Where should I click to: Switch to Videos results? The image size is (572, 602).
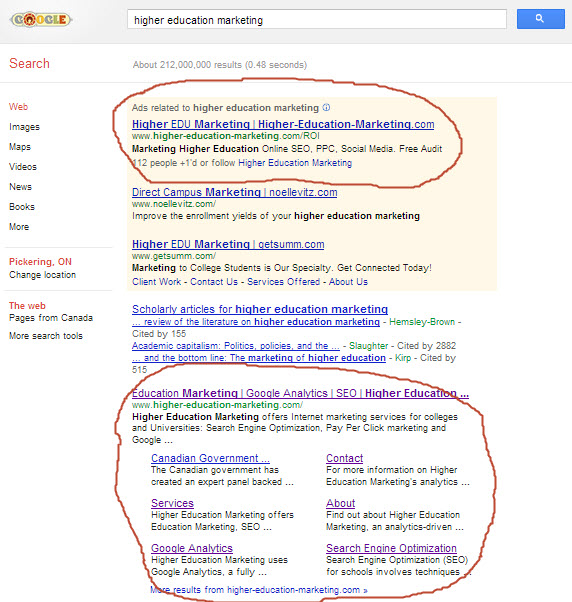pyautogui.click(x=23, y=167)
